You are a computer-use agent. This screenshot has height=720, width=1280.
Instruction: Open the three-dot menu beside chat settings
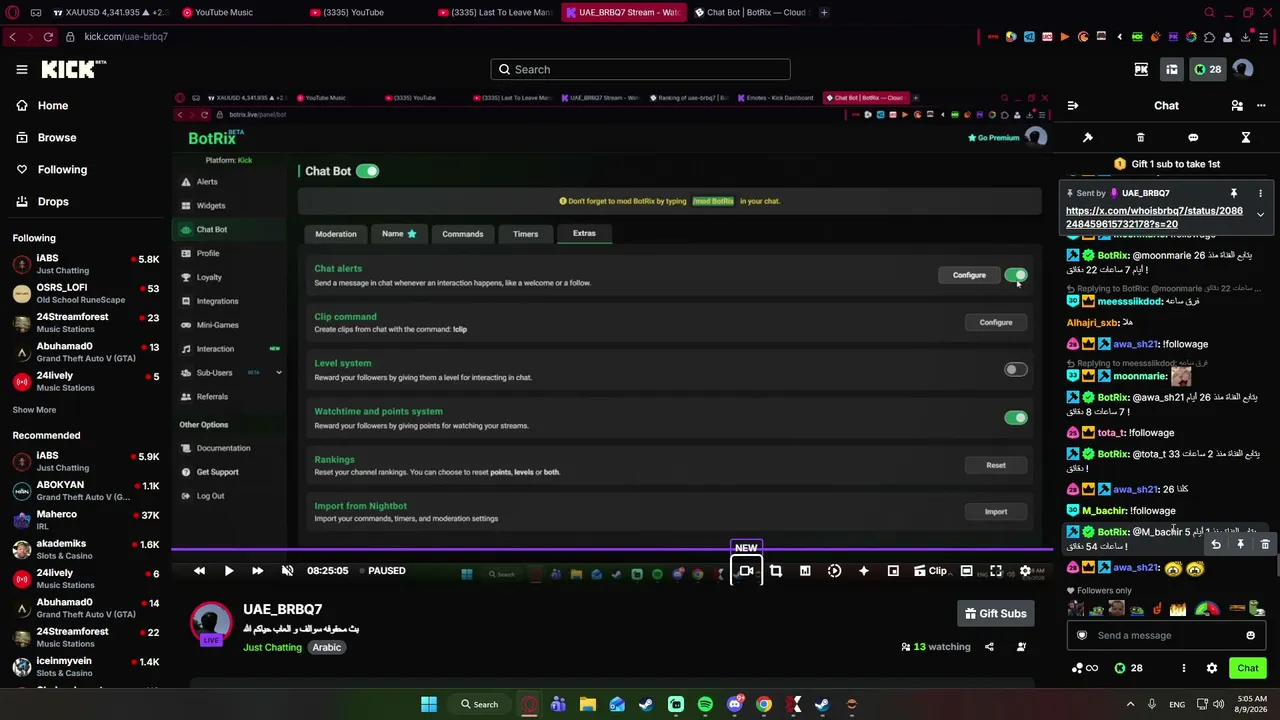tap(1184, 668)
